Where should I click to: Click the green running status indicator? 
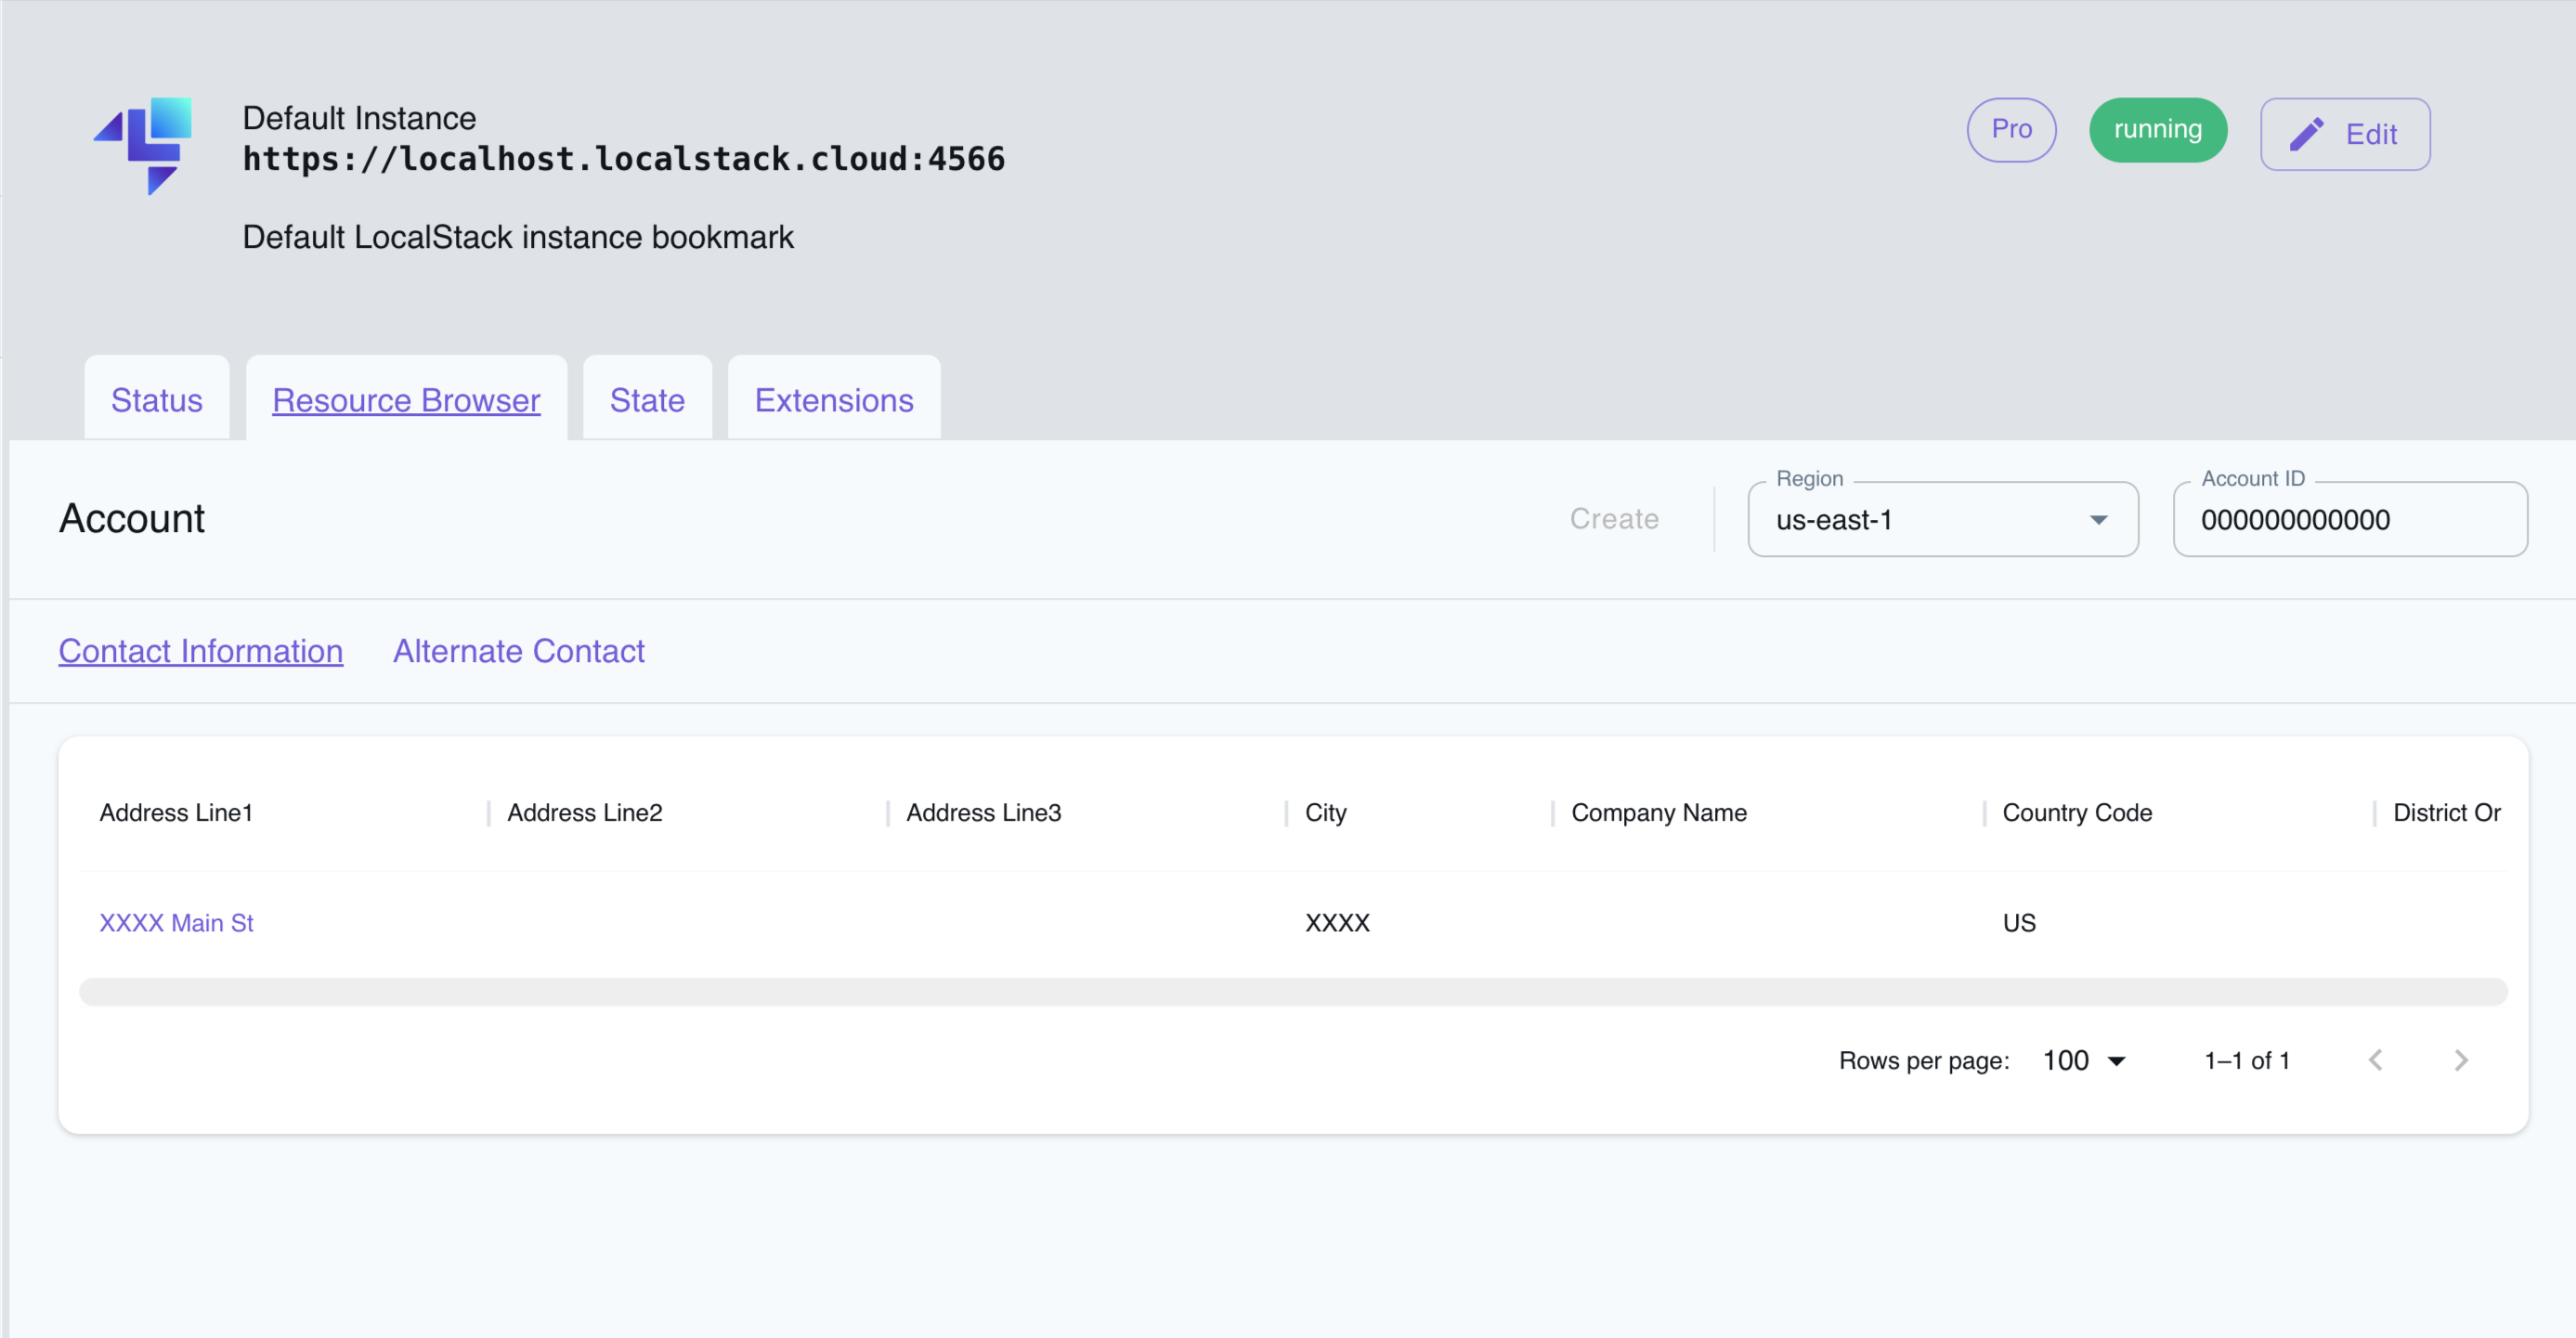coord(2157,129)
